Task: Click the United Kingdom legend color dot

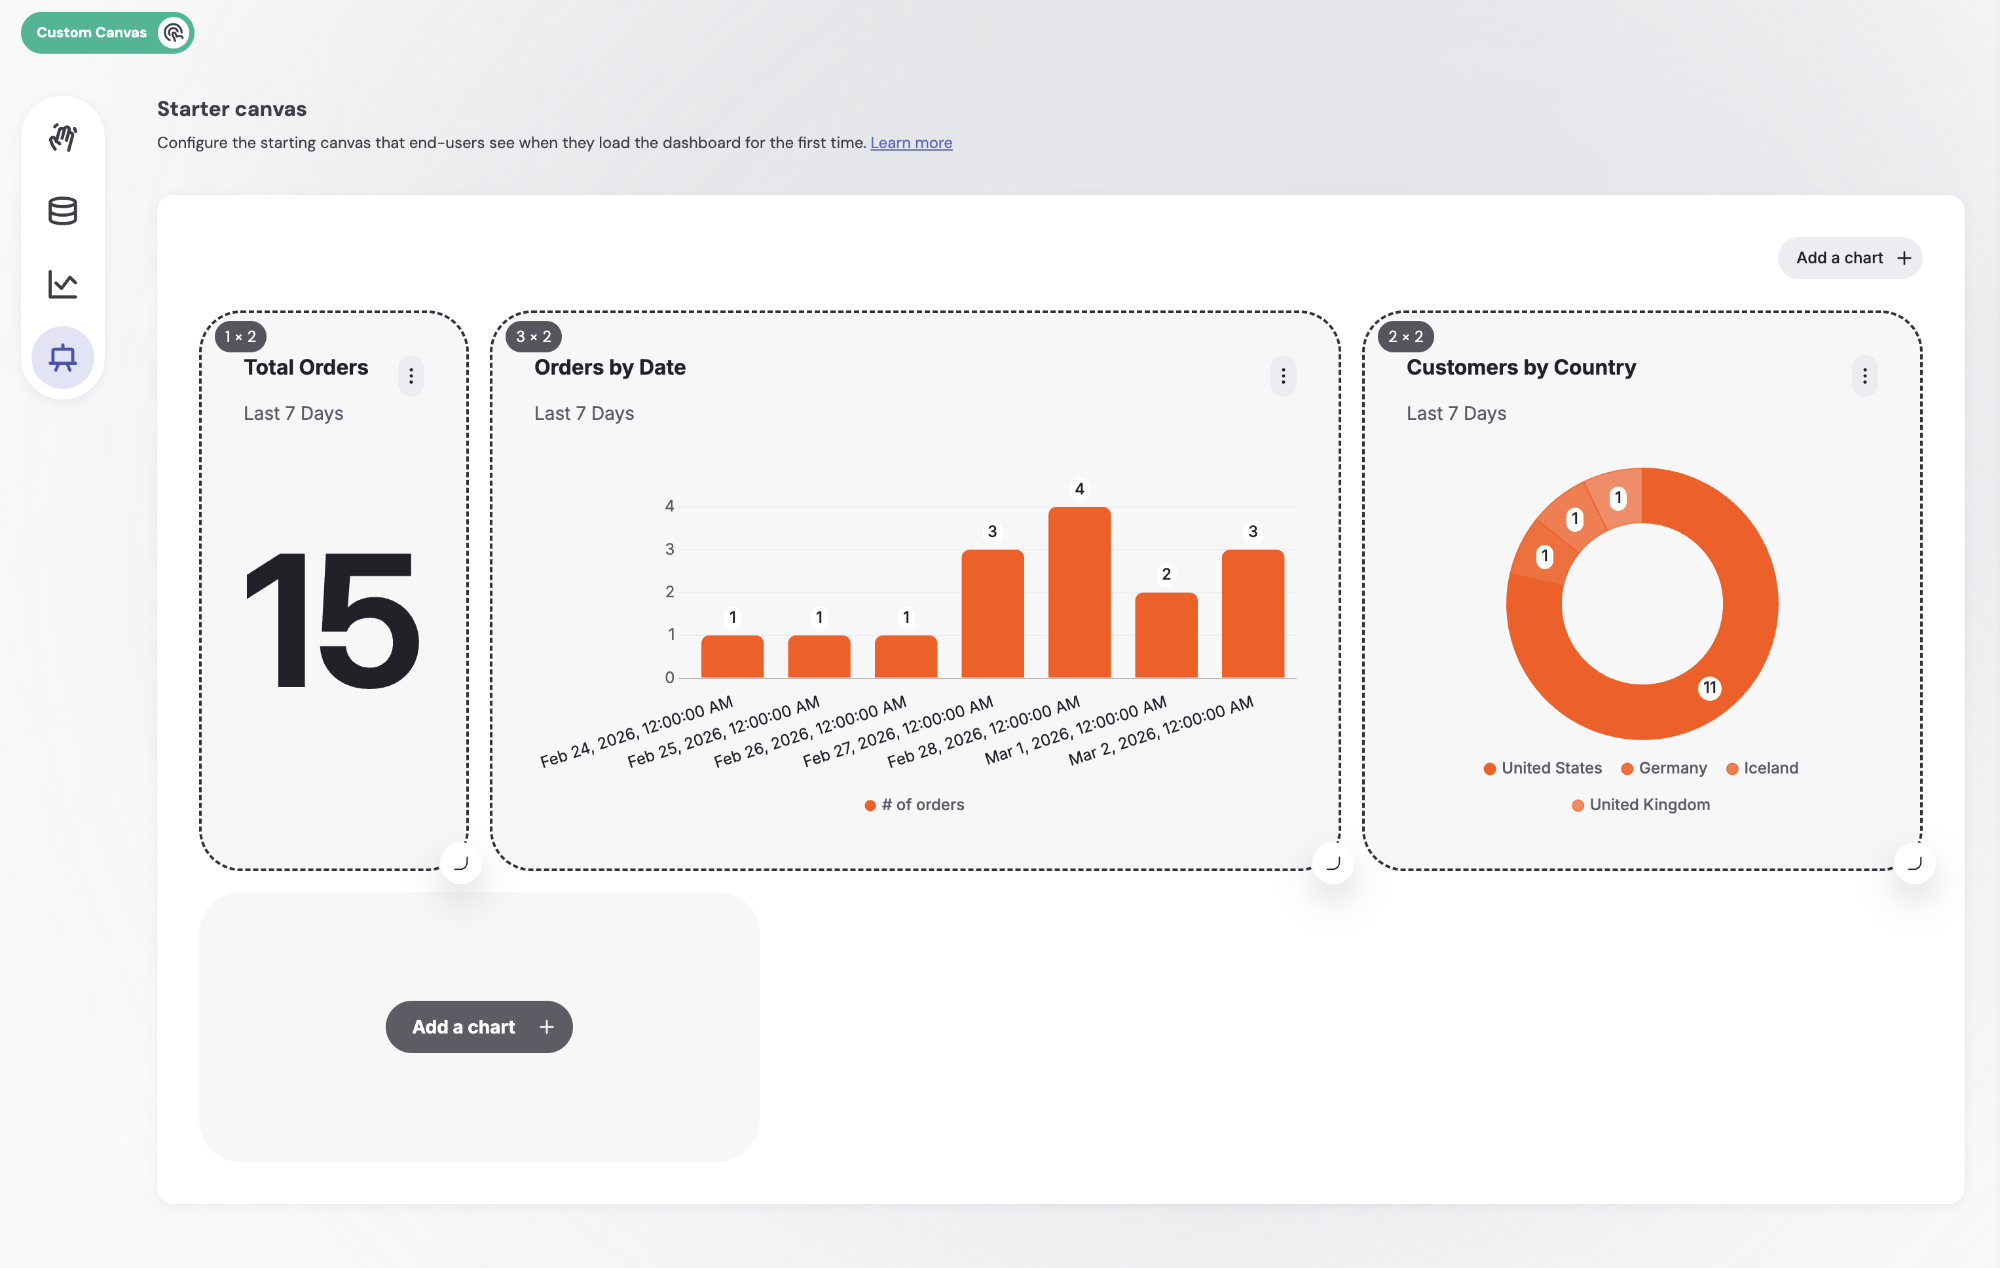Action: (x=1578, y=805)
